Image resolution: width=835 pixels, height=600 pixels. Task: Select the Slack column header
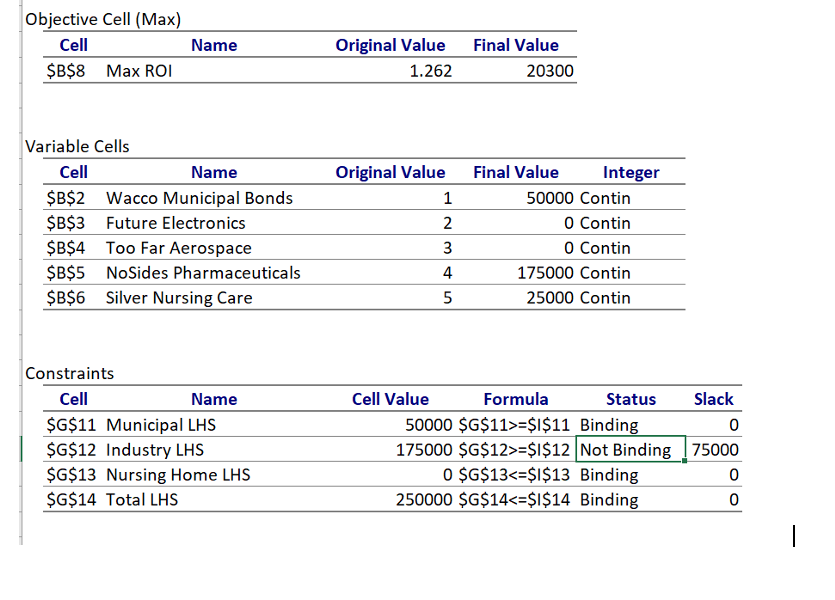(x=713, y=399)
